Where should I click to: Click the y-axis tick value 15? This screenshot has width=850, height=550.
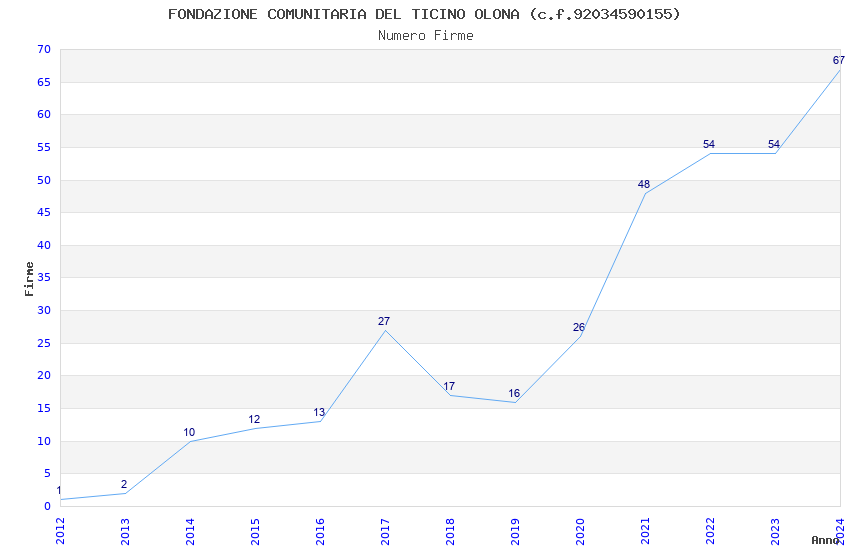(44, 408)
